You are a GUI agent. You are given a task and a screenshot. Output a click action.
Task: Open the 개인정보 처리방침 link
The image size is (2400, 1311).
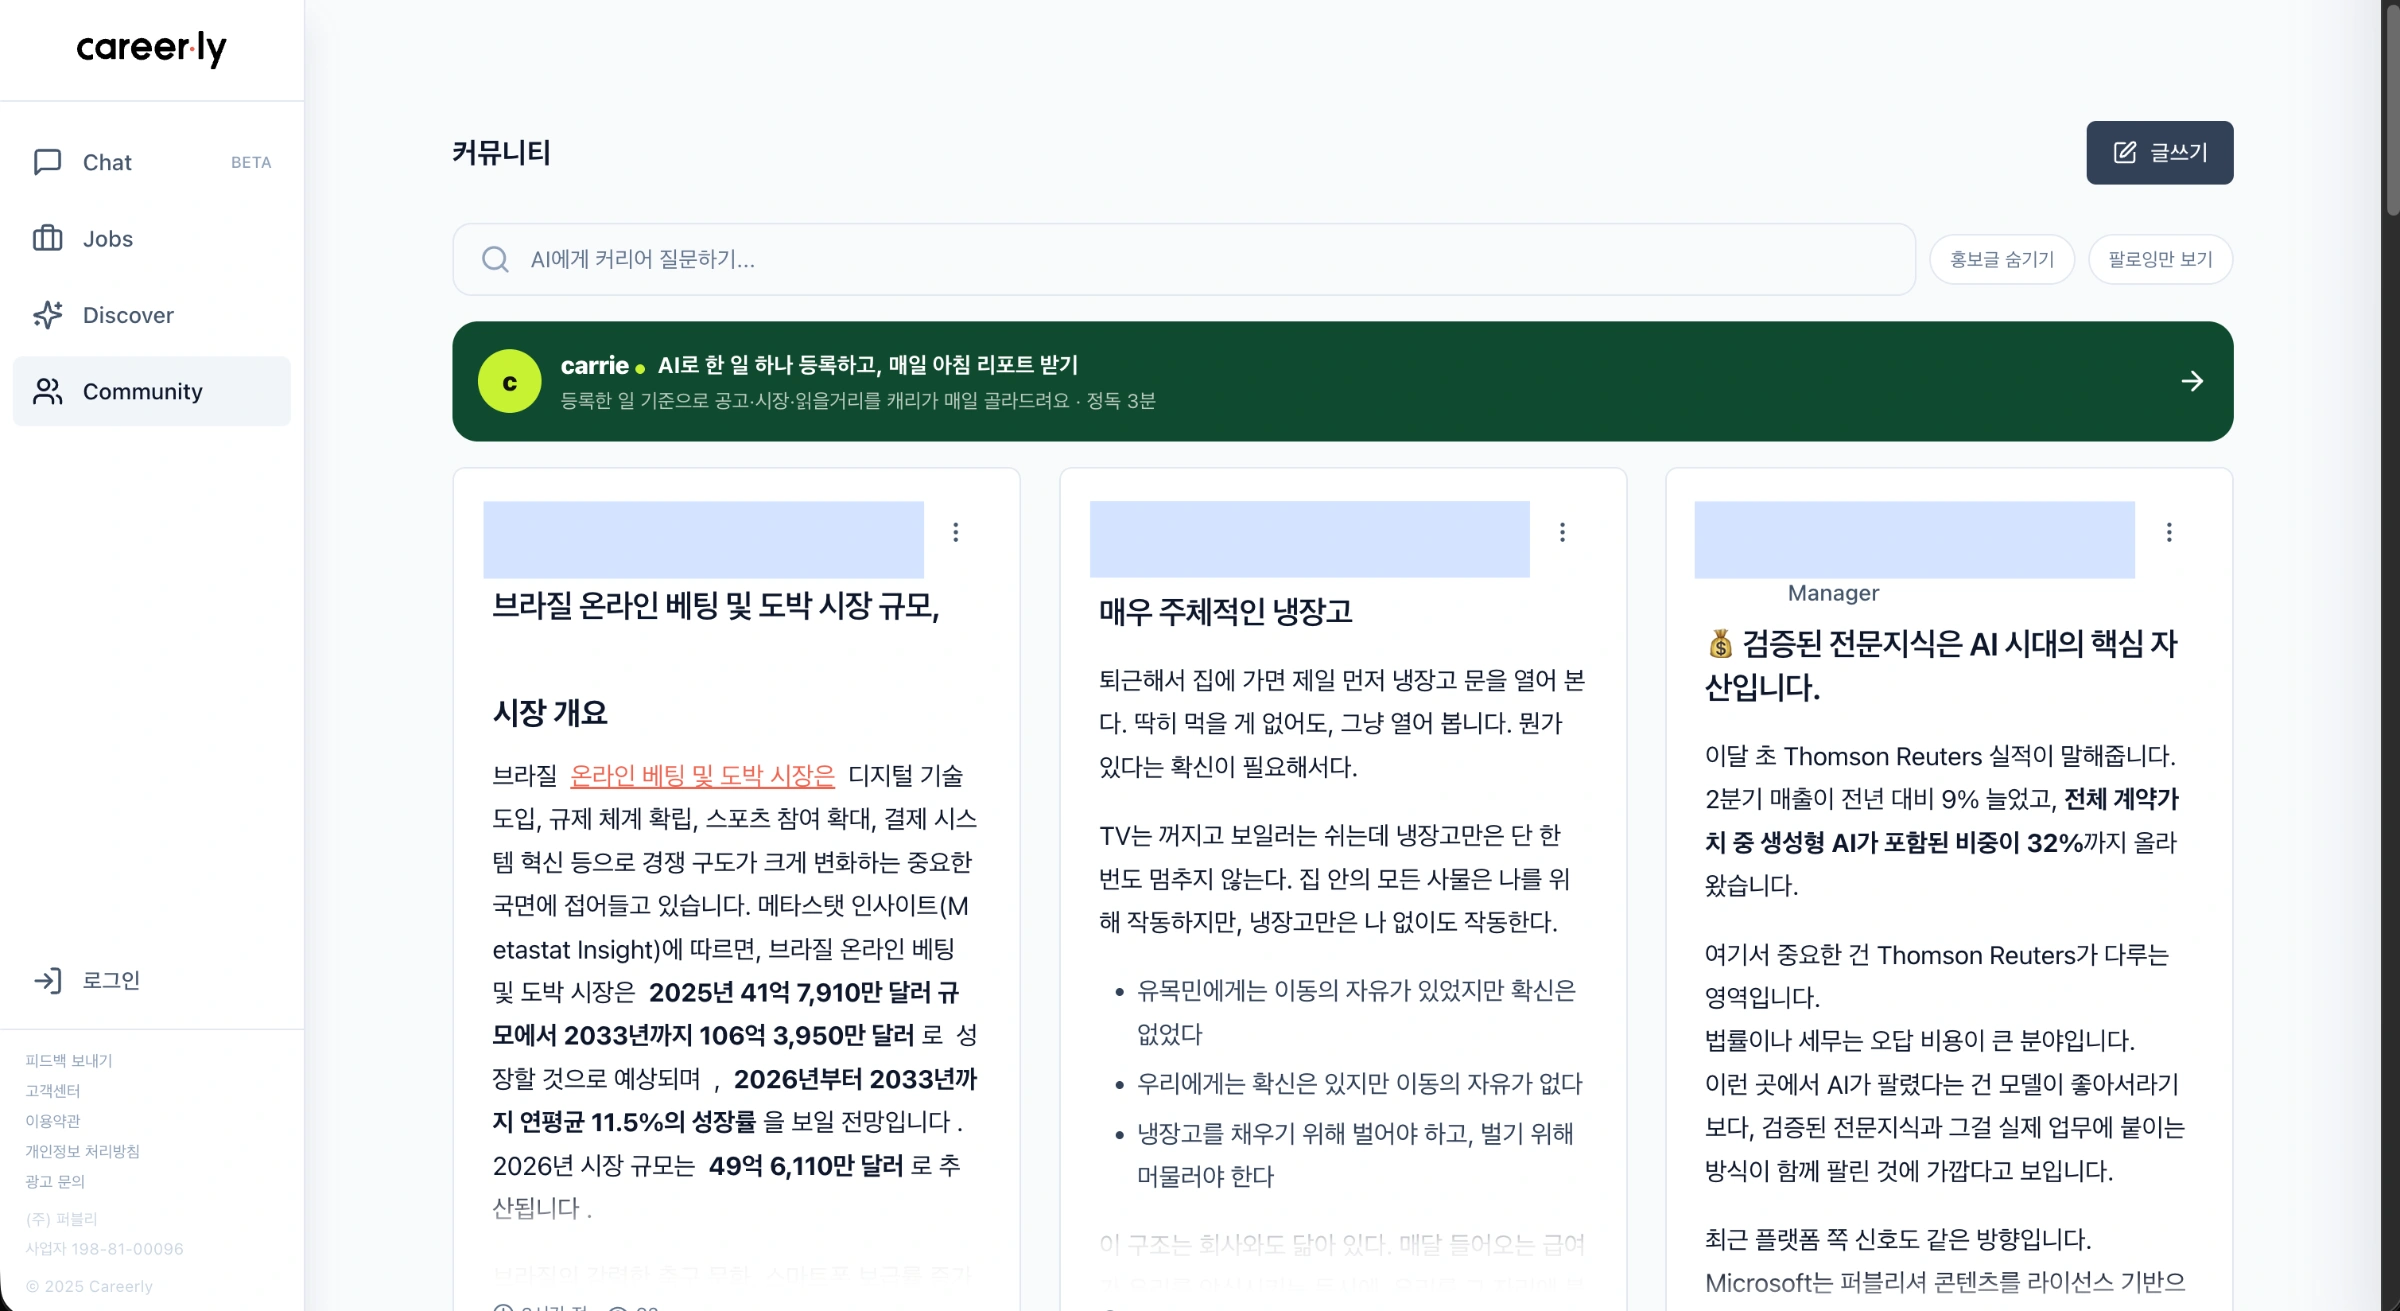point(82,1151)
